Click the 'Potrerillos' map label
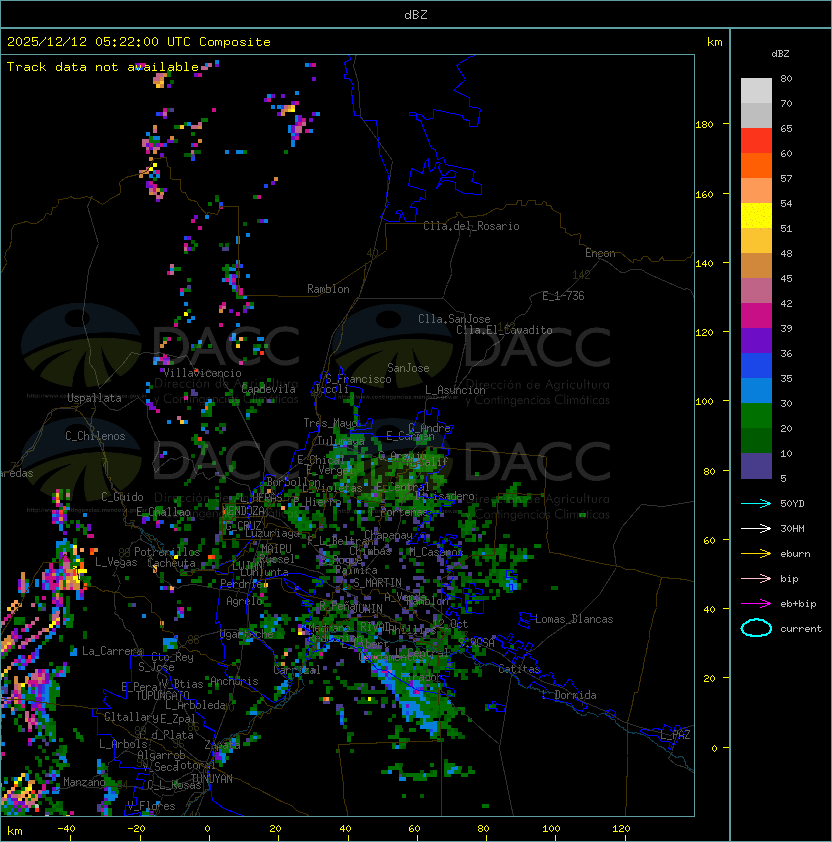 167,552
